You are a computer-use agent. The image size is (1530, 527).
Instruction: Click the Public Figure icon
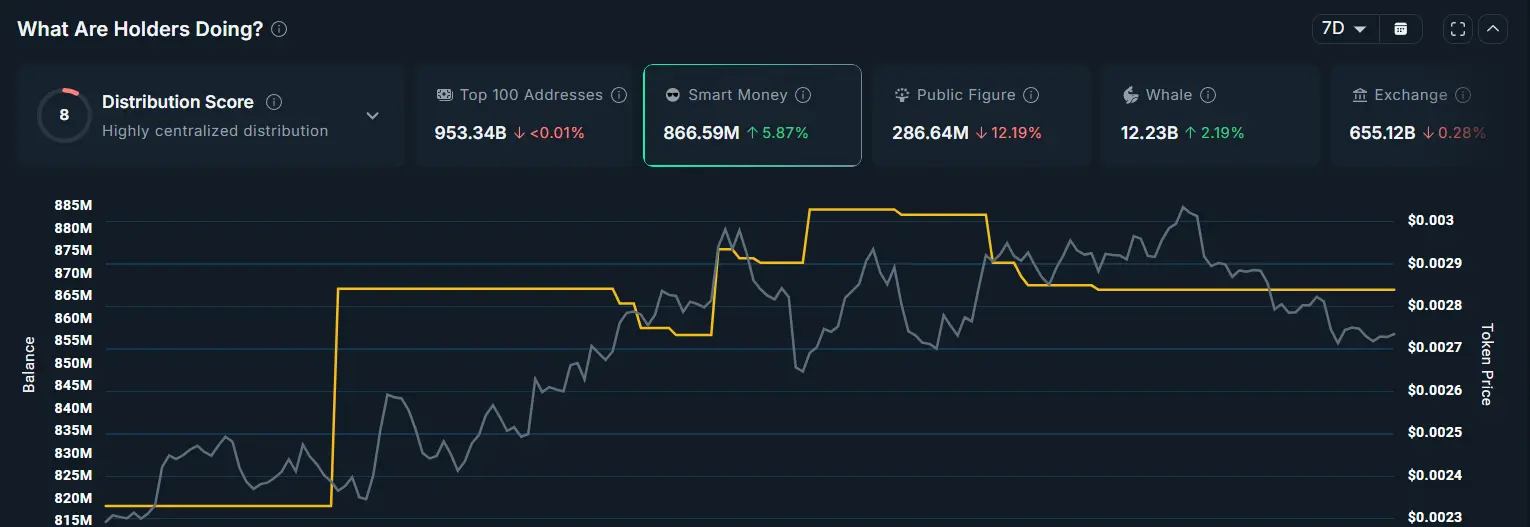[901, 95]
